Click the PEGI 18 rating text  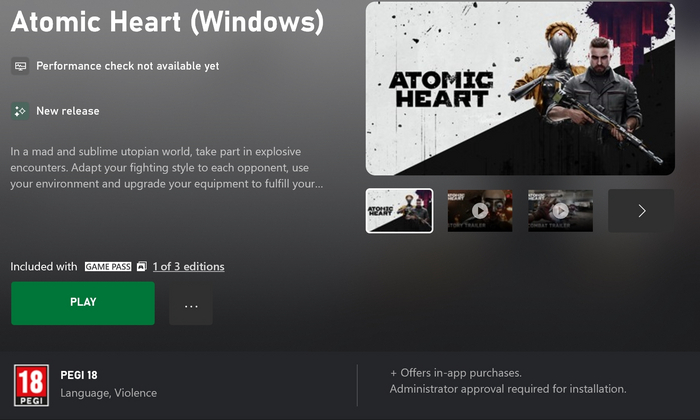(x=79, y=375)
